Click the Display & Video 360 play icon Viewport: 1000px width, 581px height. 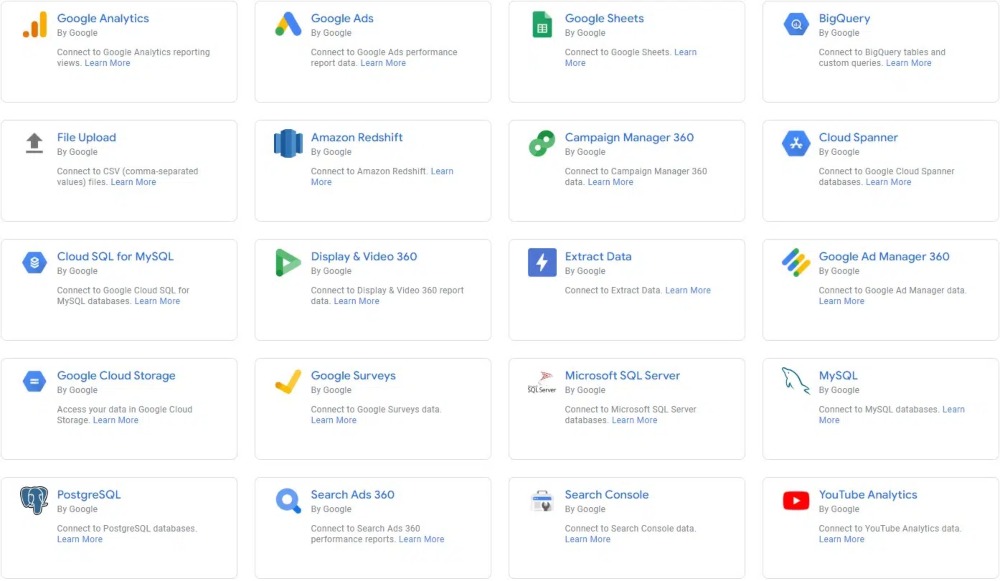pos(288,263)
